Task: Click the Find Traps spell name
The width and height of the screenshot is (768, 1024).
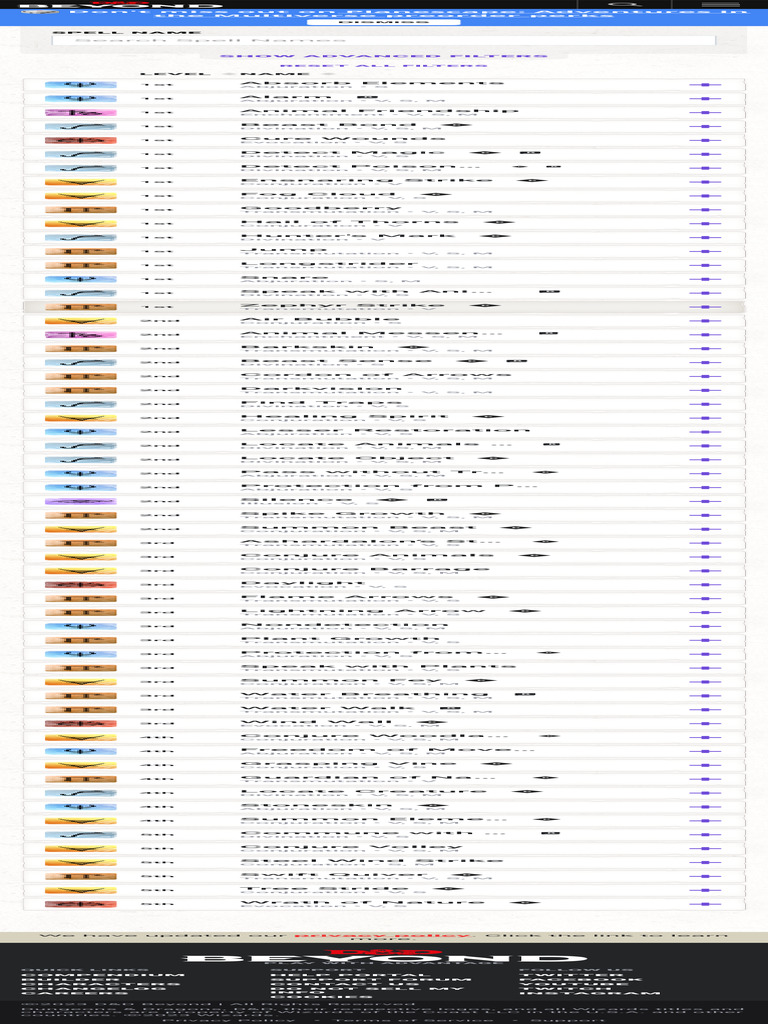Action: (319, 402)
